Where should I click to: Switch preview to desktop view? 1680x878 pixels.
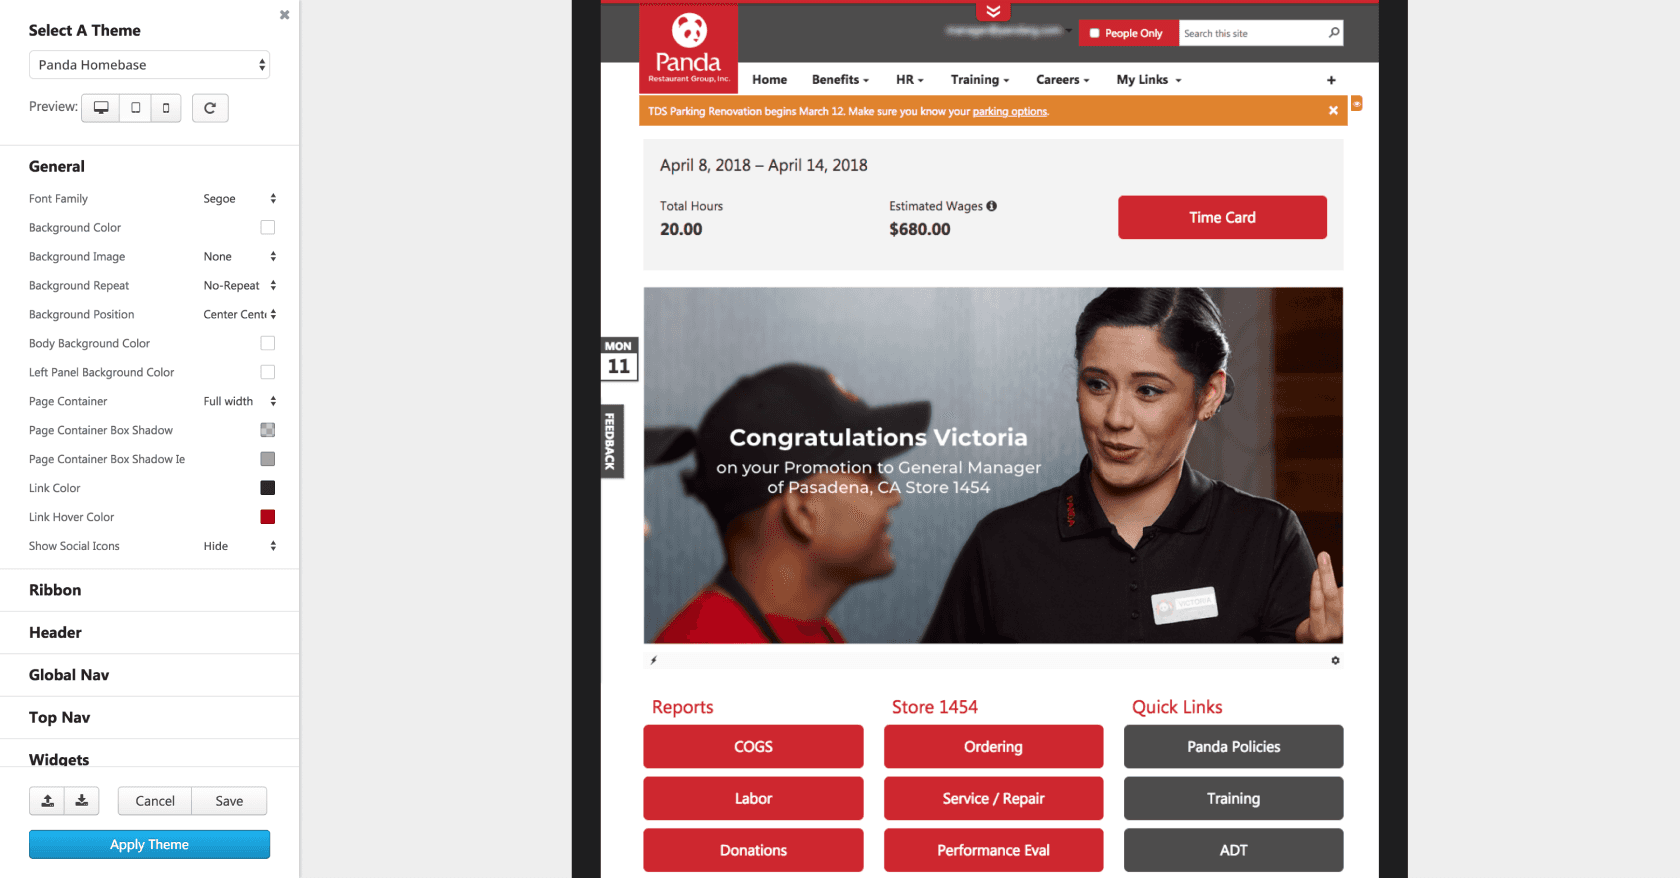(x=101, y=108)
